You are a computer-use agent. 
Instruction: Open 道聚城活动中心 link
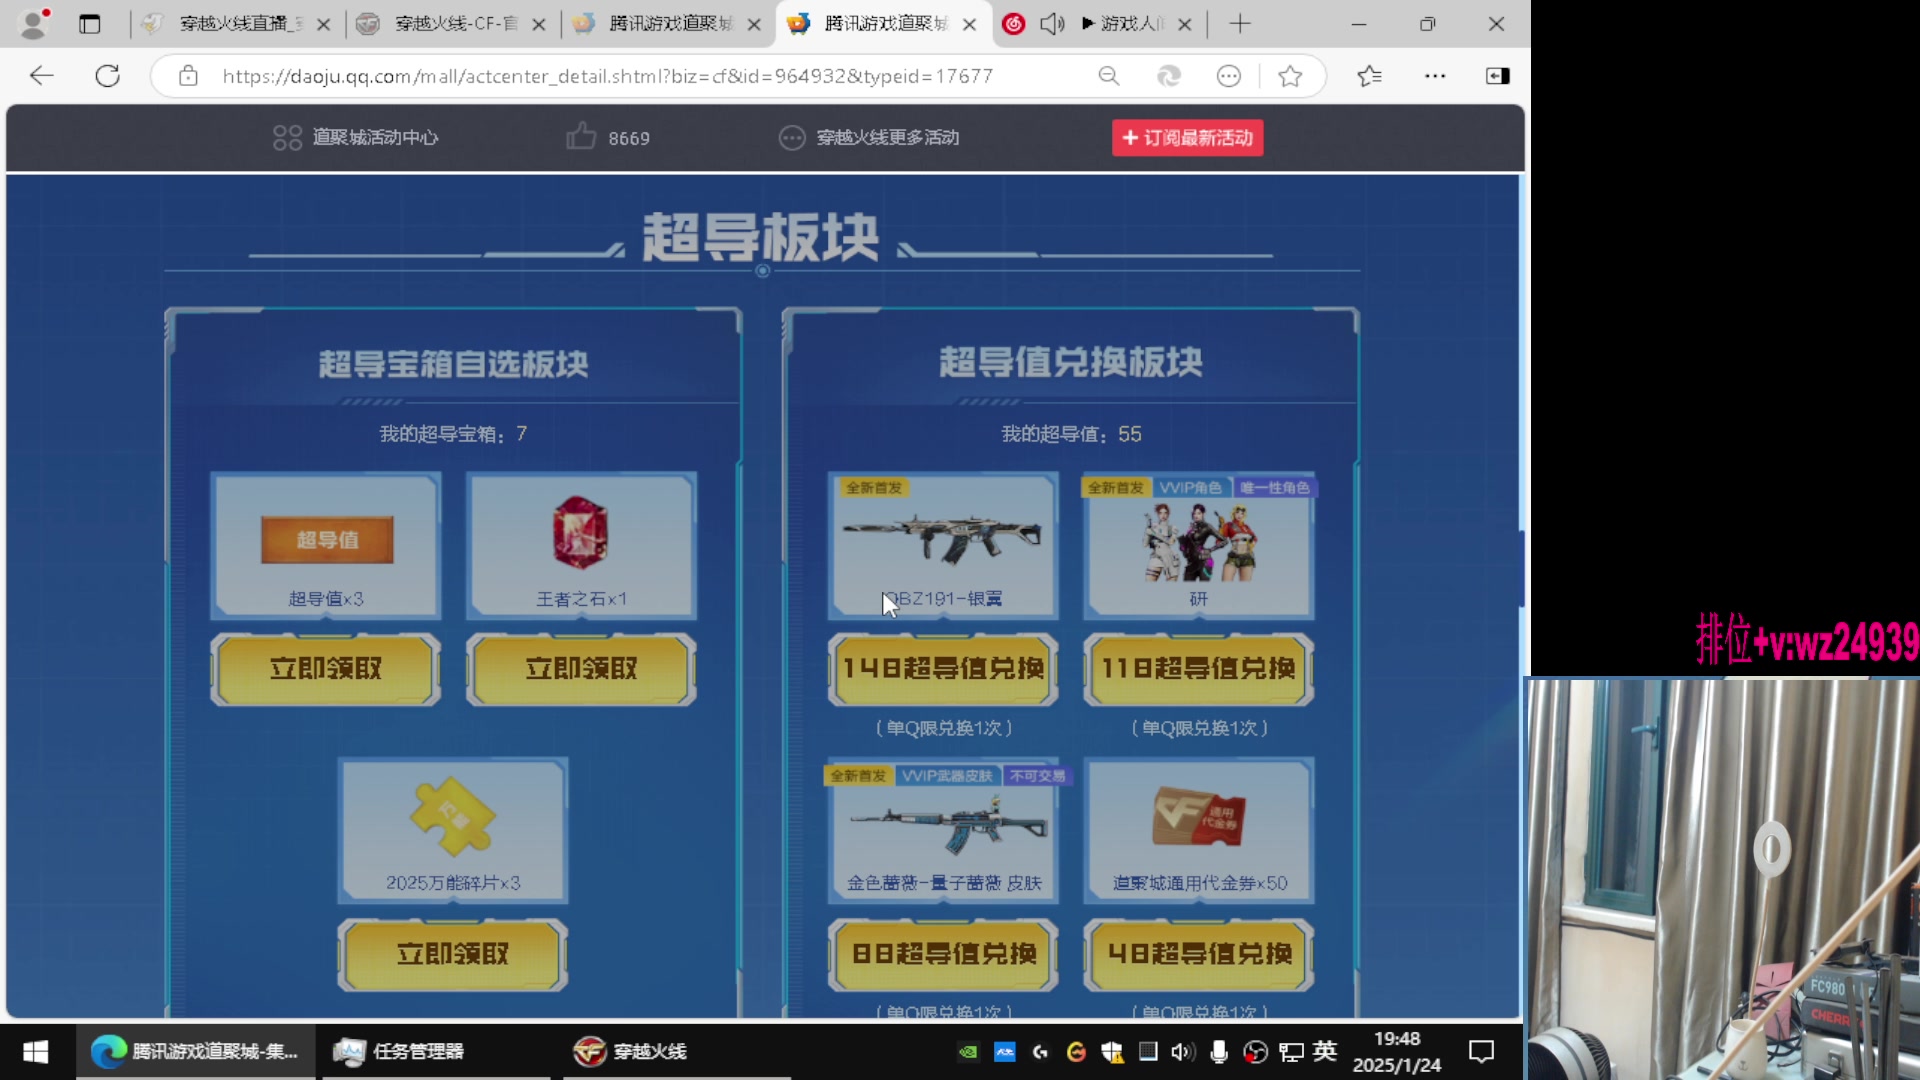pos(356,137)
